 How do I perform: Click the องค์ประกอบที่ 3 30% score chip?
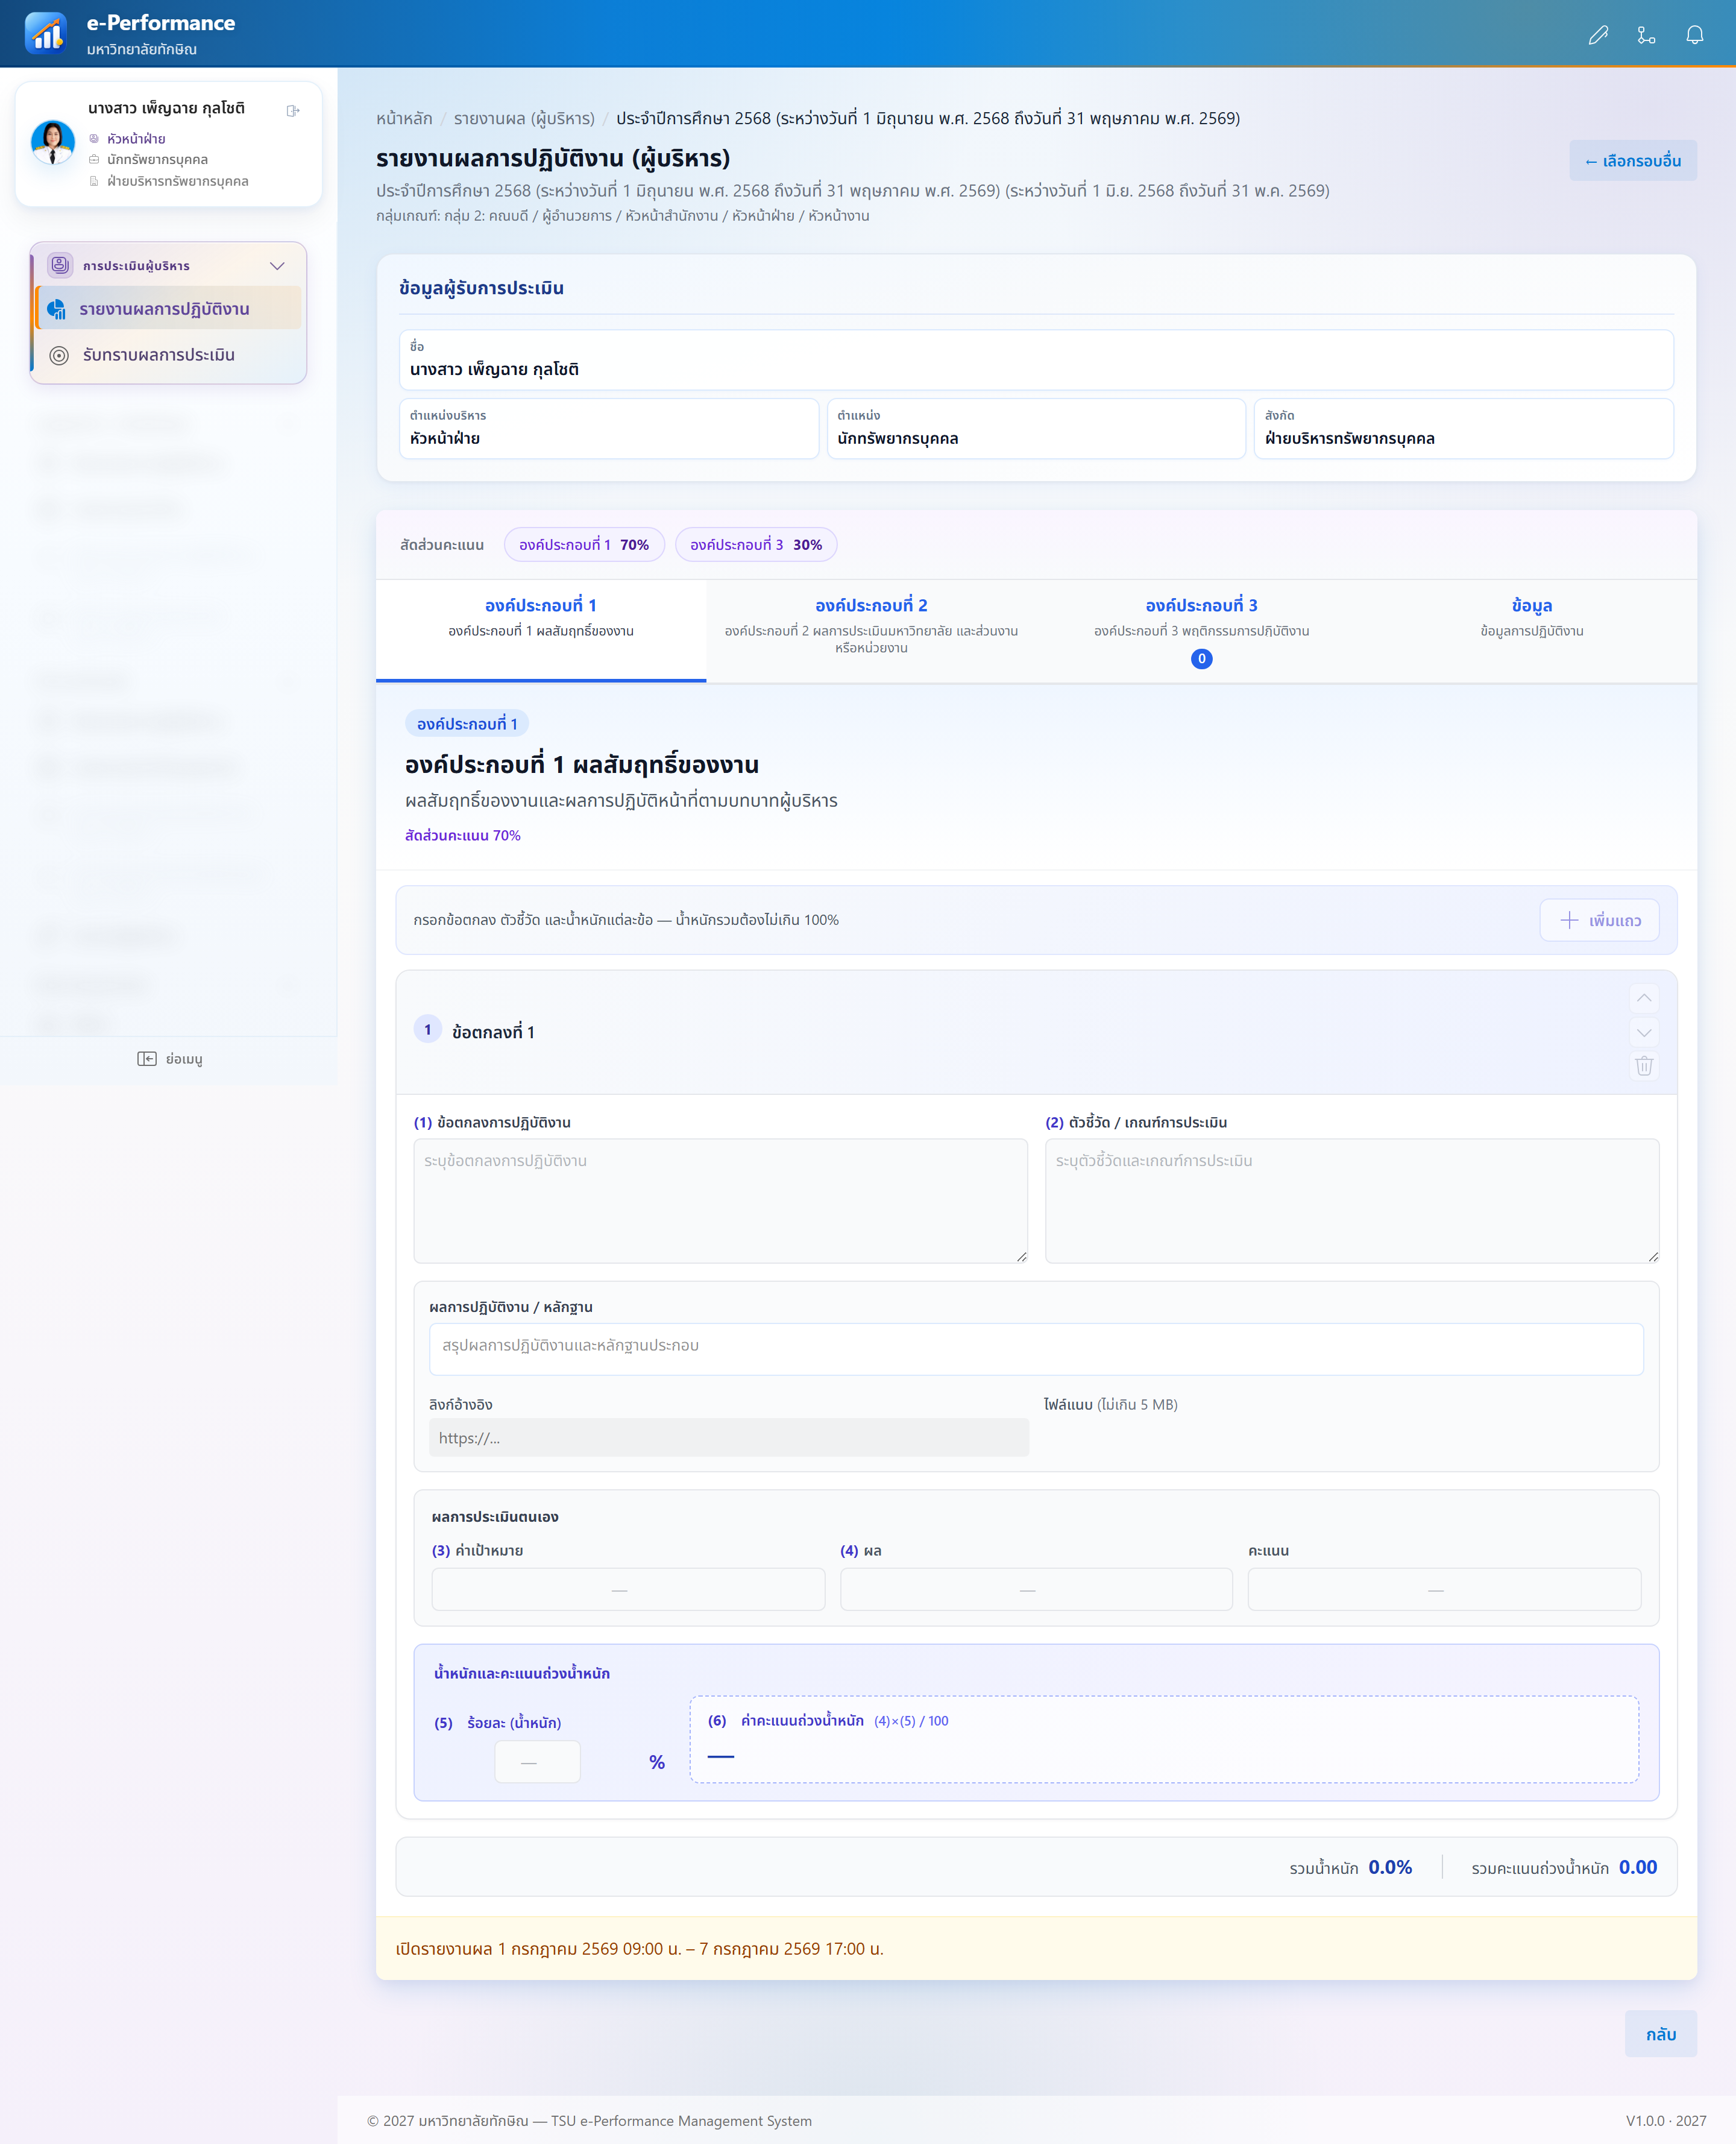[756, 545]
